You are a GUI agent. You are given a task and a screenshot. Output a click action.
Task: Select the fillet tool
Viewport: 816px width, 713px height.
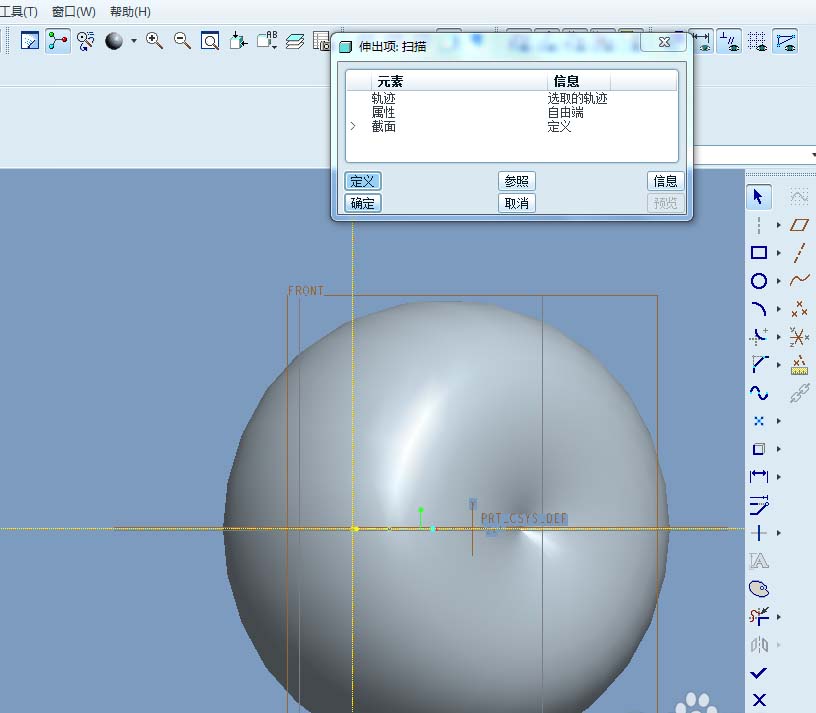pos(759,337)
